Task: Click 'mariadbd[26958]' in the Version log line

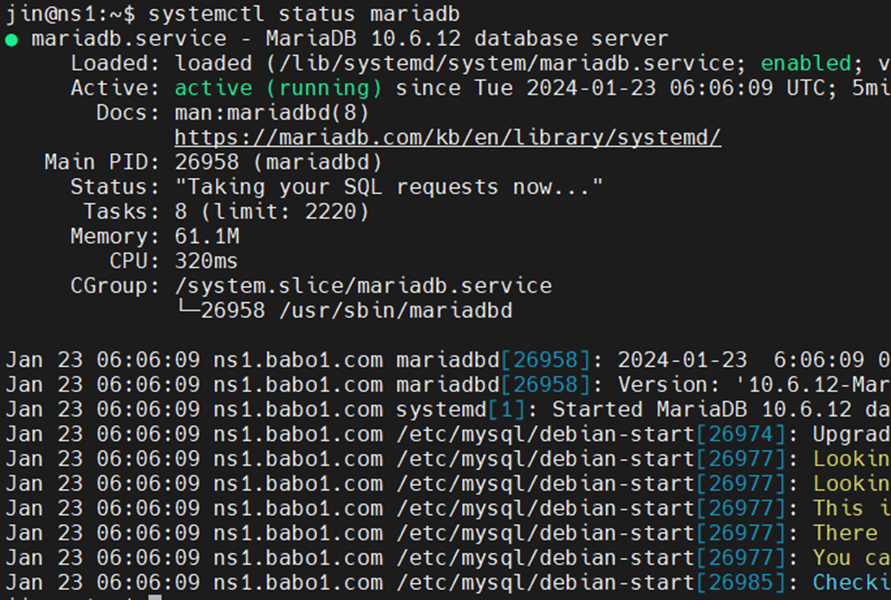Action: 493,385
